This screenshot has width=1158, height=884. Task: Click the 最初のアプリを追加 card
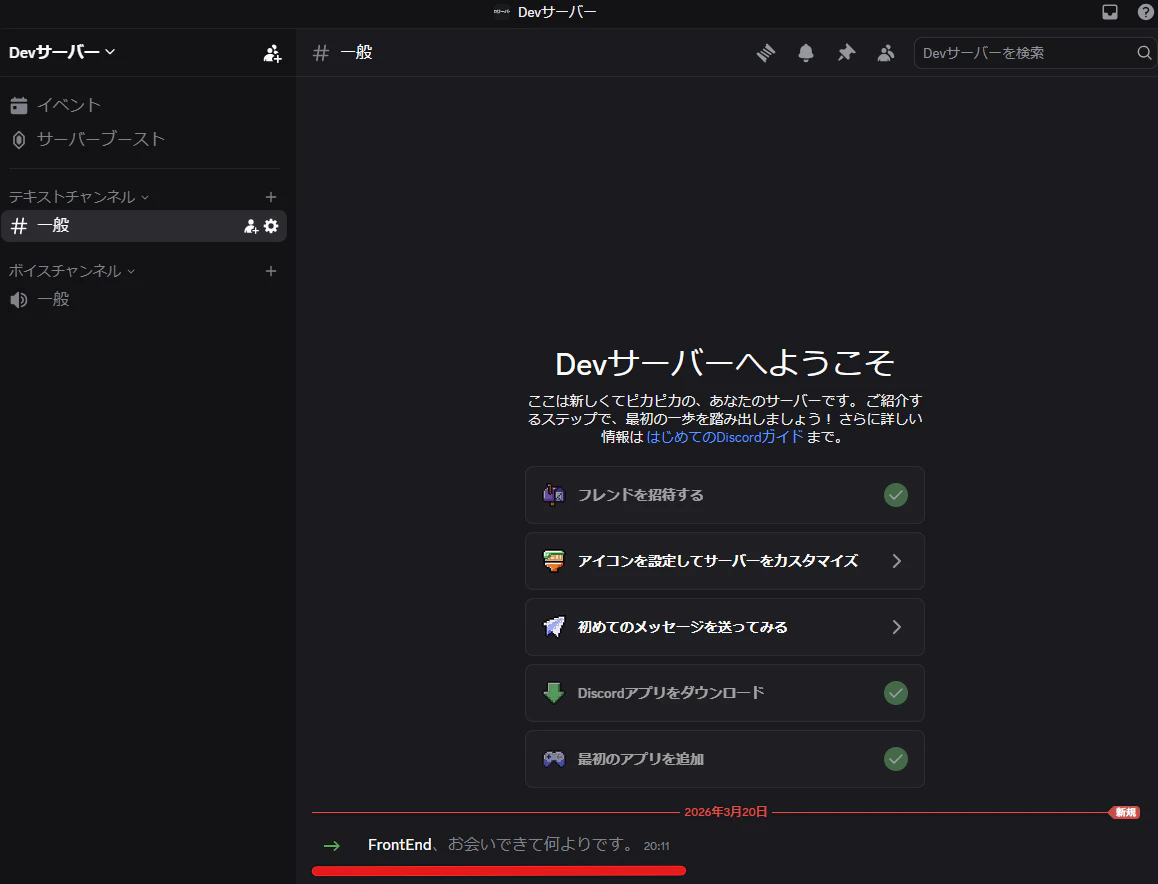click(724, 759)
